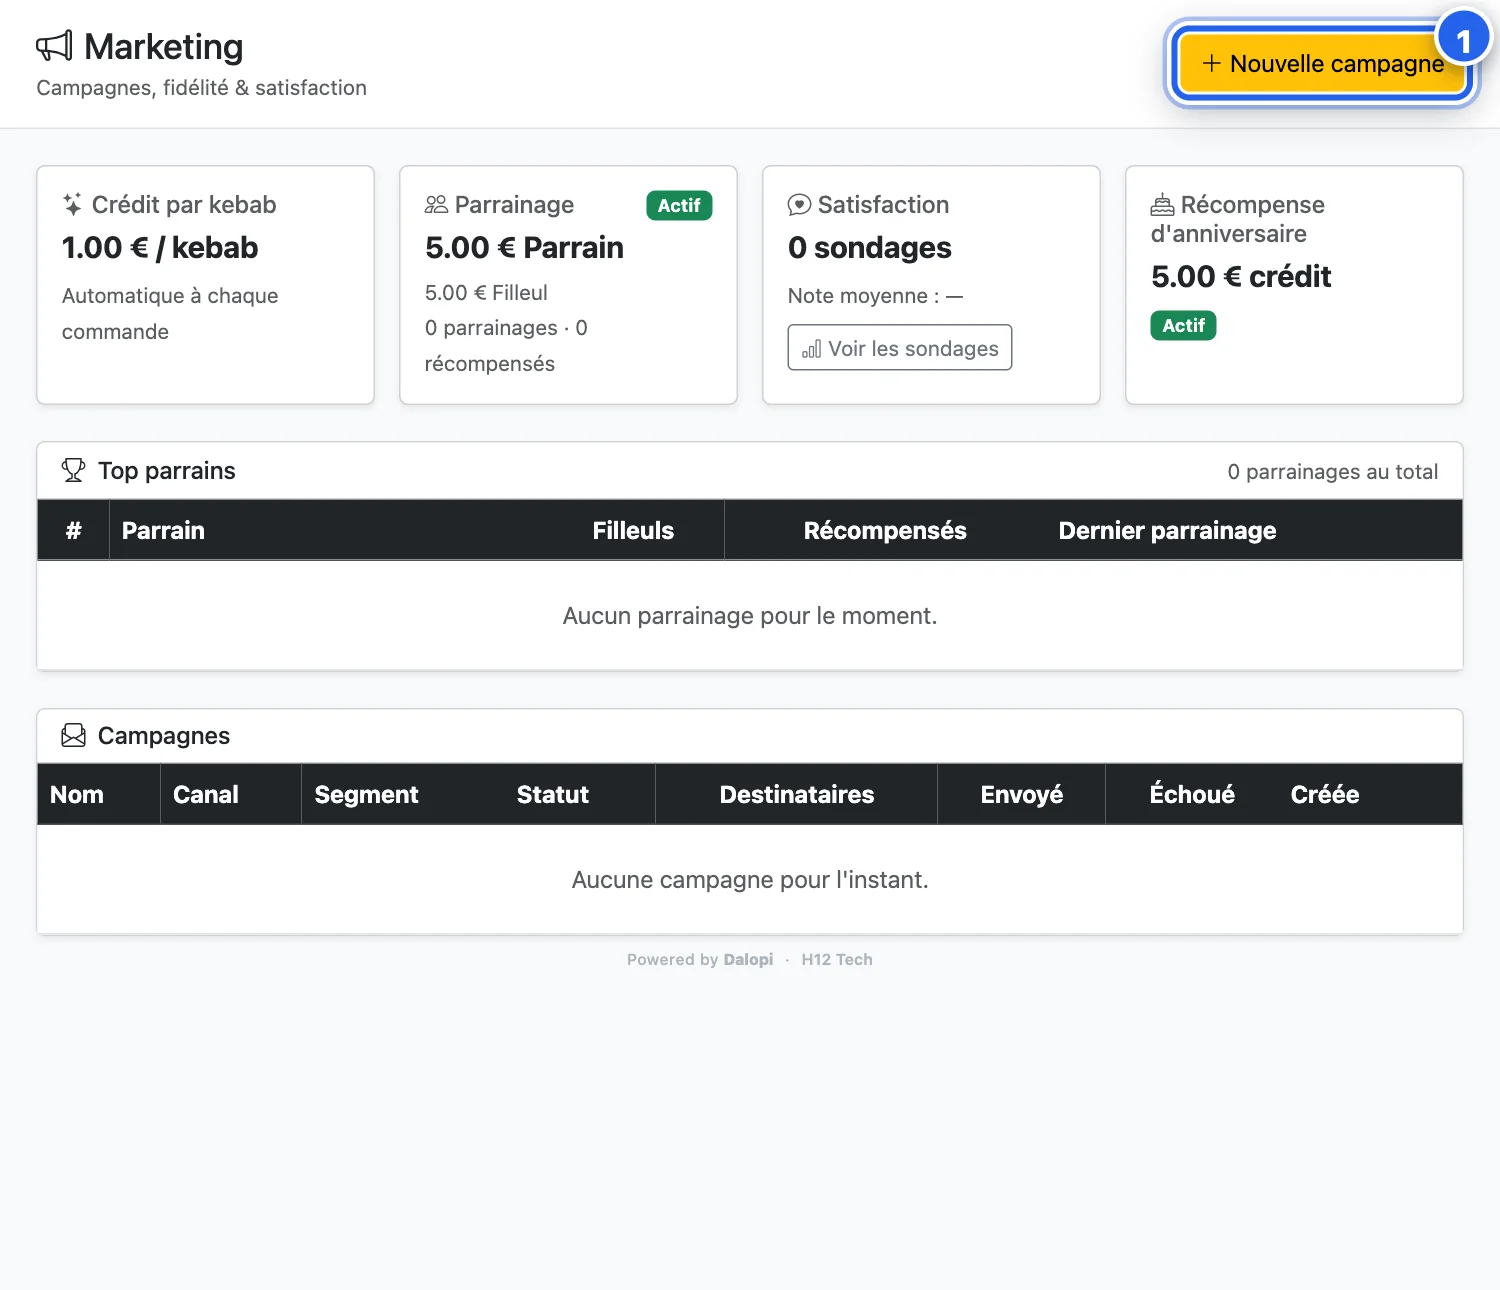Click the Marketing megaphone icon

54,46
